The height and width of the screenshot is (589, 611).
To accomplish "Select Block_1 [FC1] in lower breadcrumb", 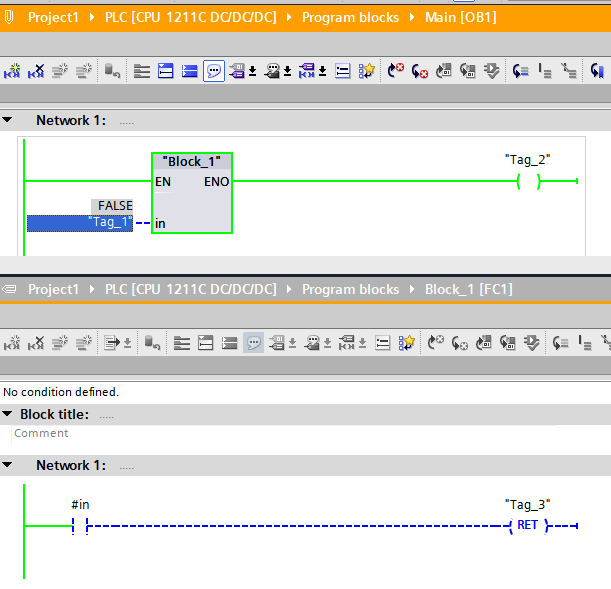I will 468,289.
